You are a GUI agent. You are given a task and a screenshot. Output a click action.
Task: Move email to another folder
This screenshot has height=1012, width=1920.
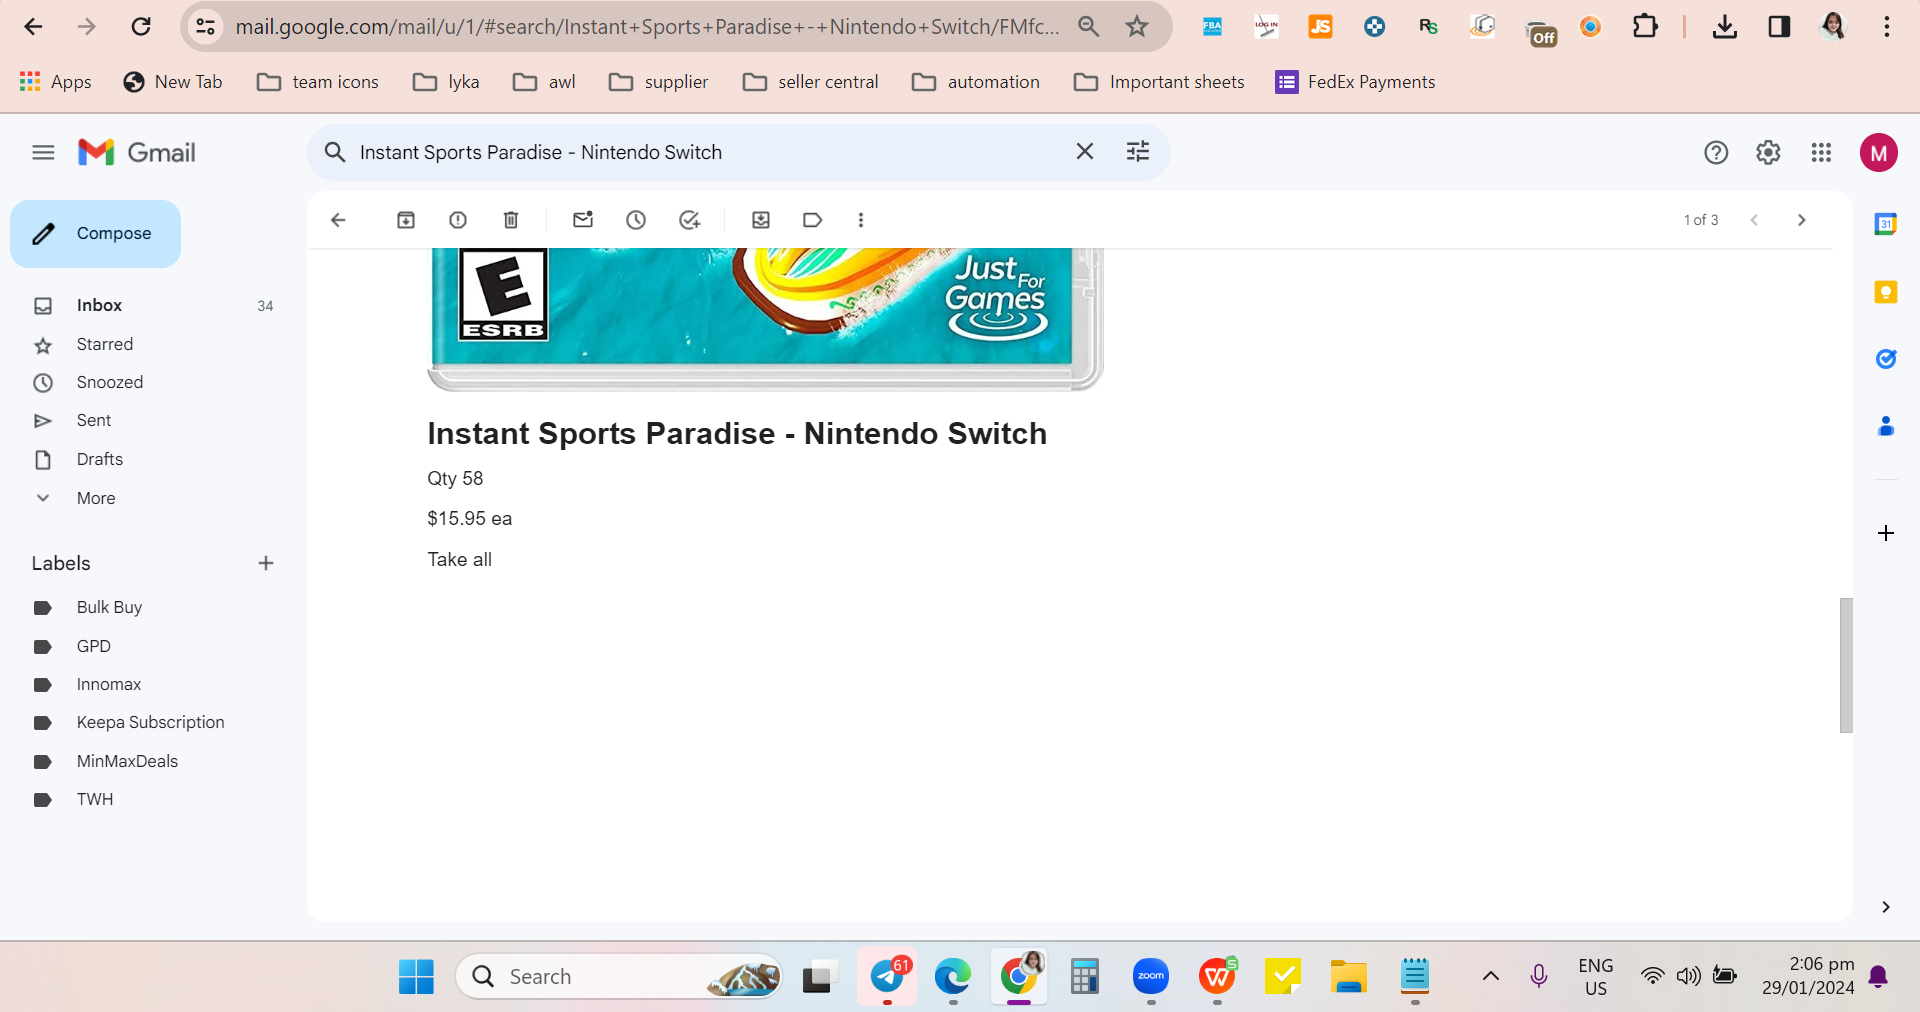point(761,220)
